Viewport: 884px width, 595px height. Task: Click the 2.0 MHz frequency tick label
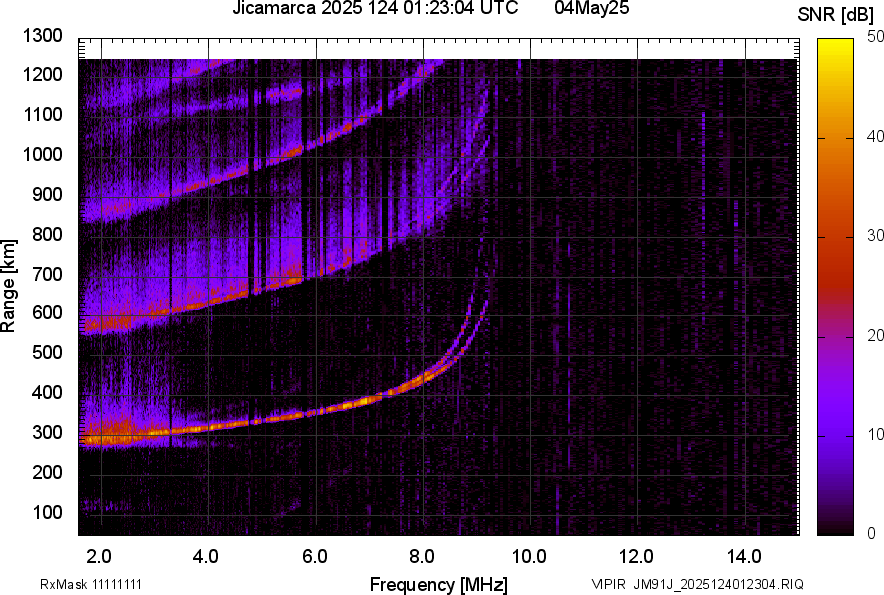tap(99, 557)
